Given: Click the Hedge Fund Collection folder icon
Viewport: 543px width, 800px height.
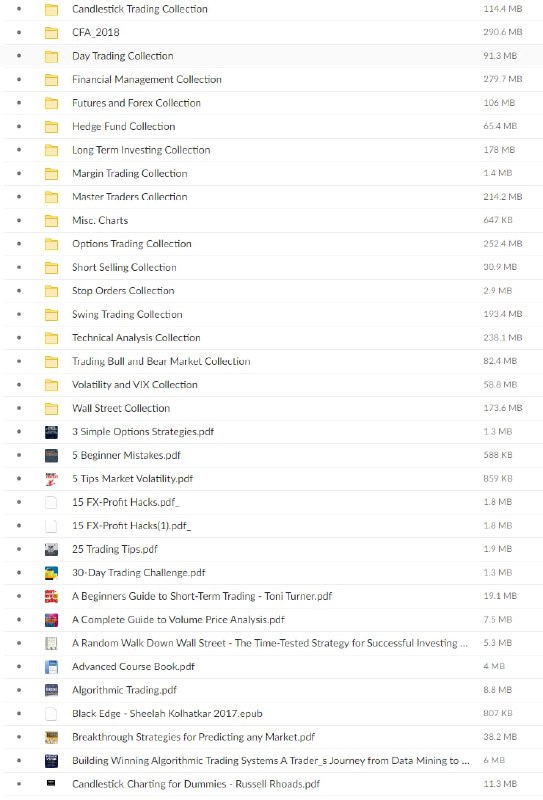Looking at the screenshot, I should point(51,127).
